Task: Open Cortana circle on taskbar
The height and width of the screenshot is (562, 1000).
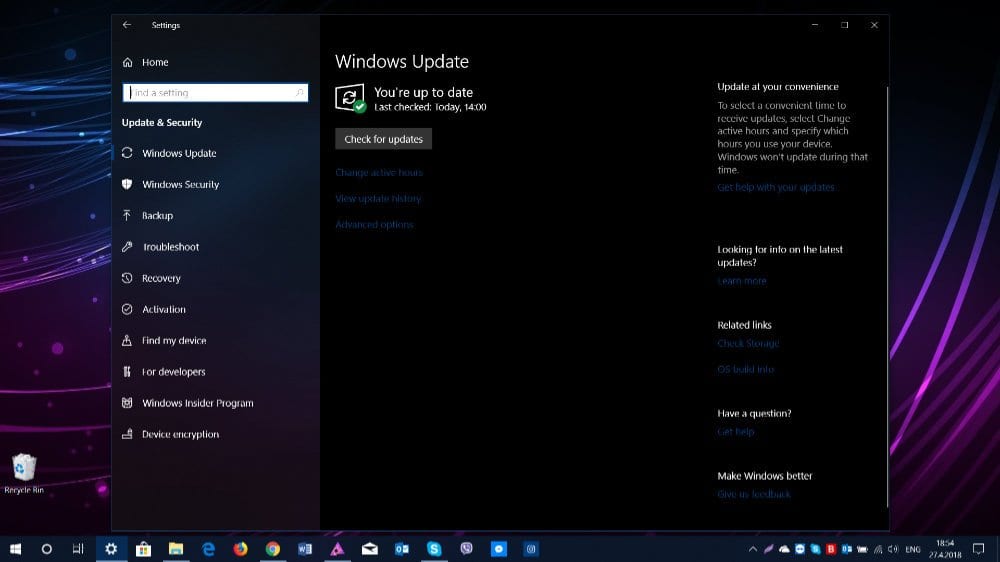Action: (x=47, y=549)
